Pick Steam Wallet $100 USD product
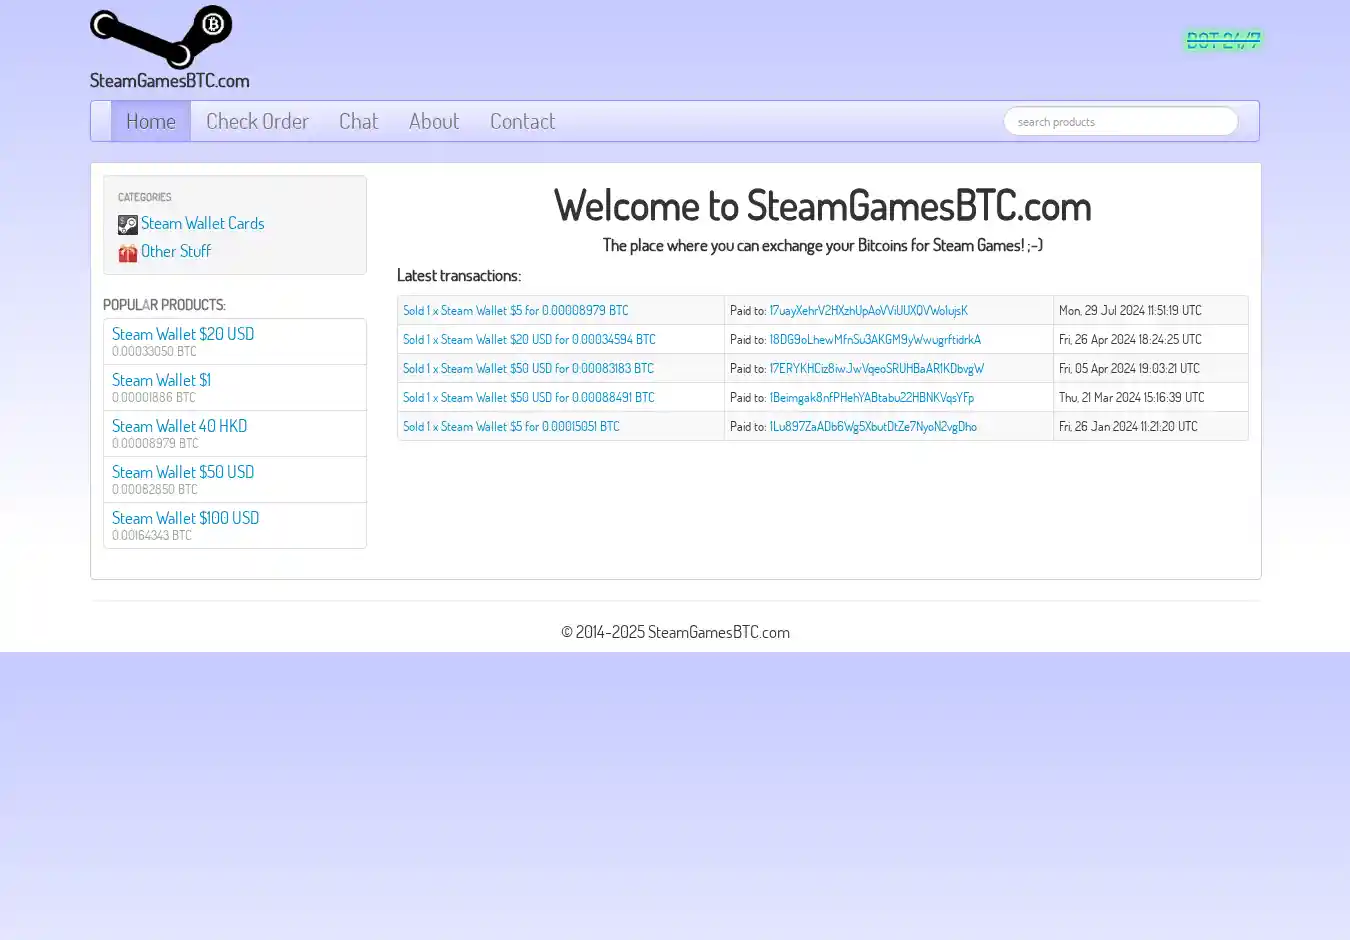This screenshot has height=940, width=1350. point(185,518)
